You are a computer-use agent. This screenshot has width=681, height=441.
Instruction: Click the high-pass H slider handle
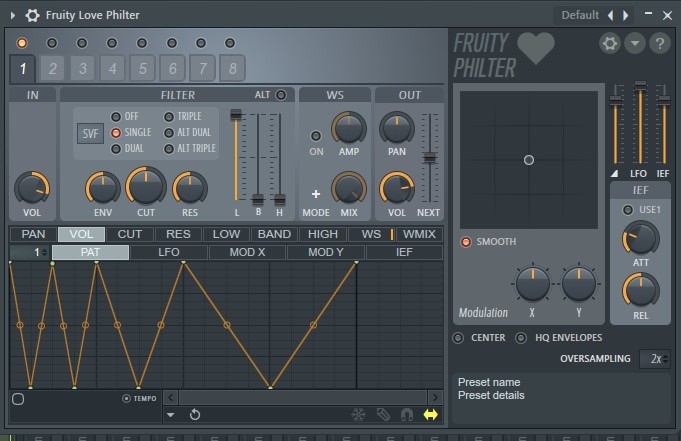coord(280,200)
